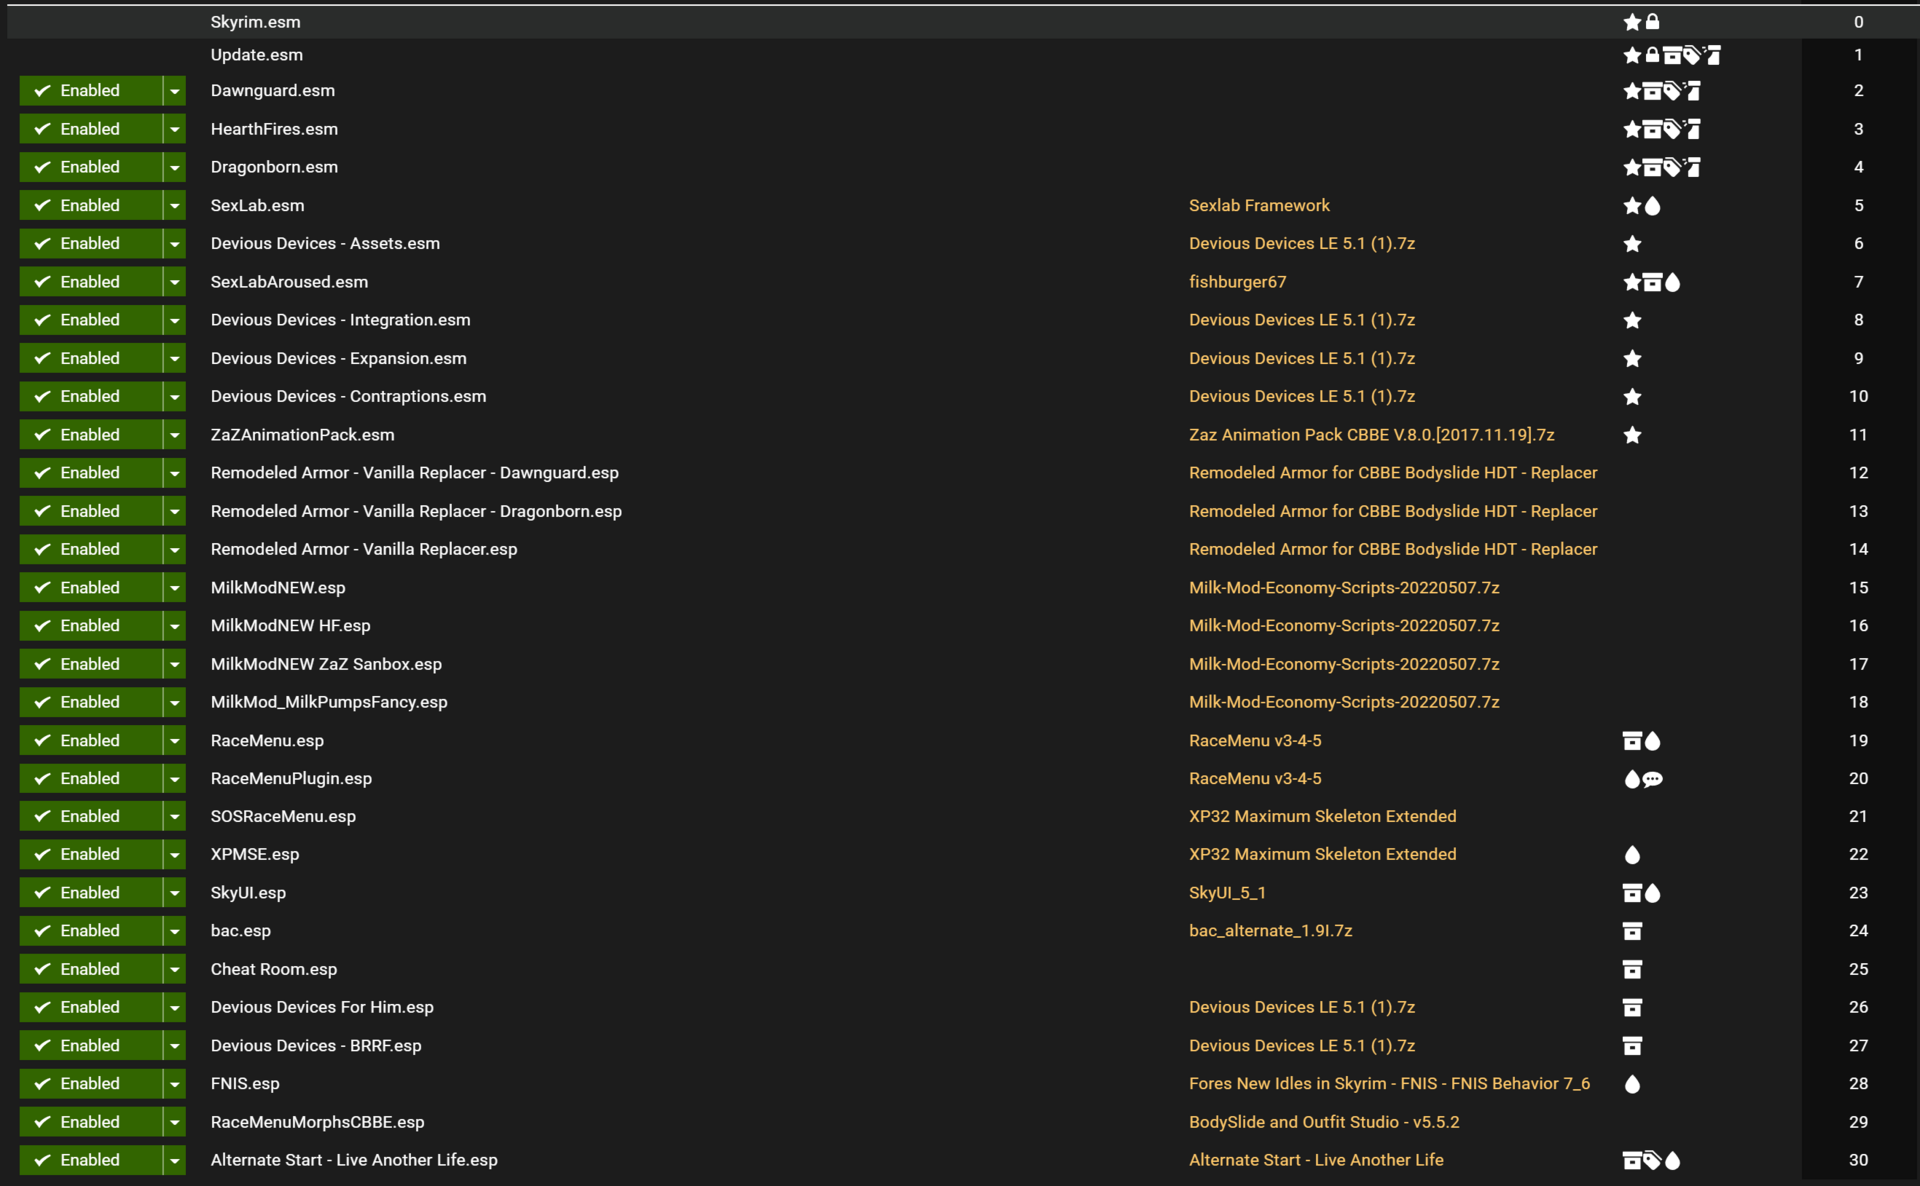Click the speech bubble icon on RaceMenuPlugin.esp row

(1653, 779)
